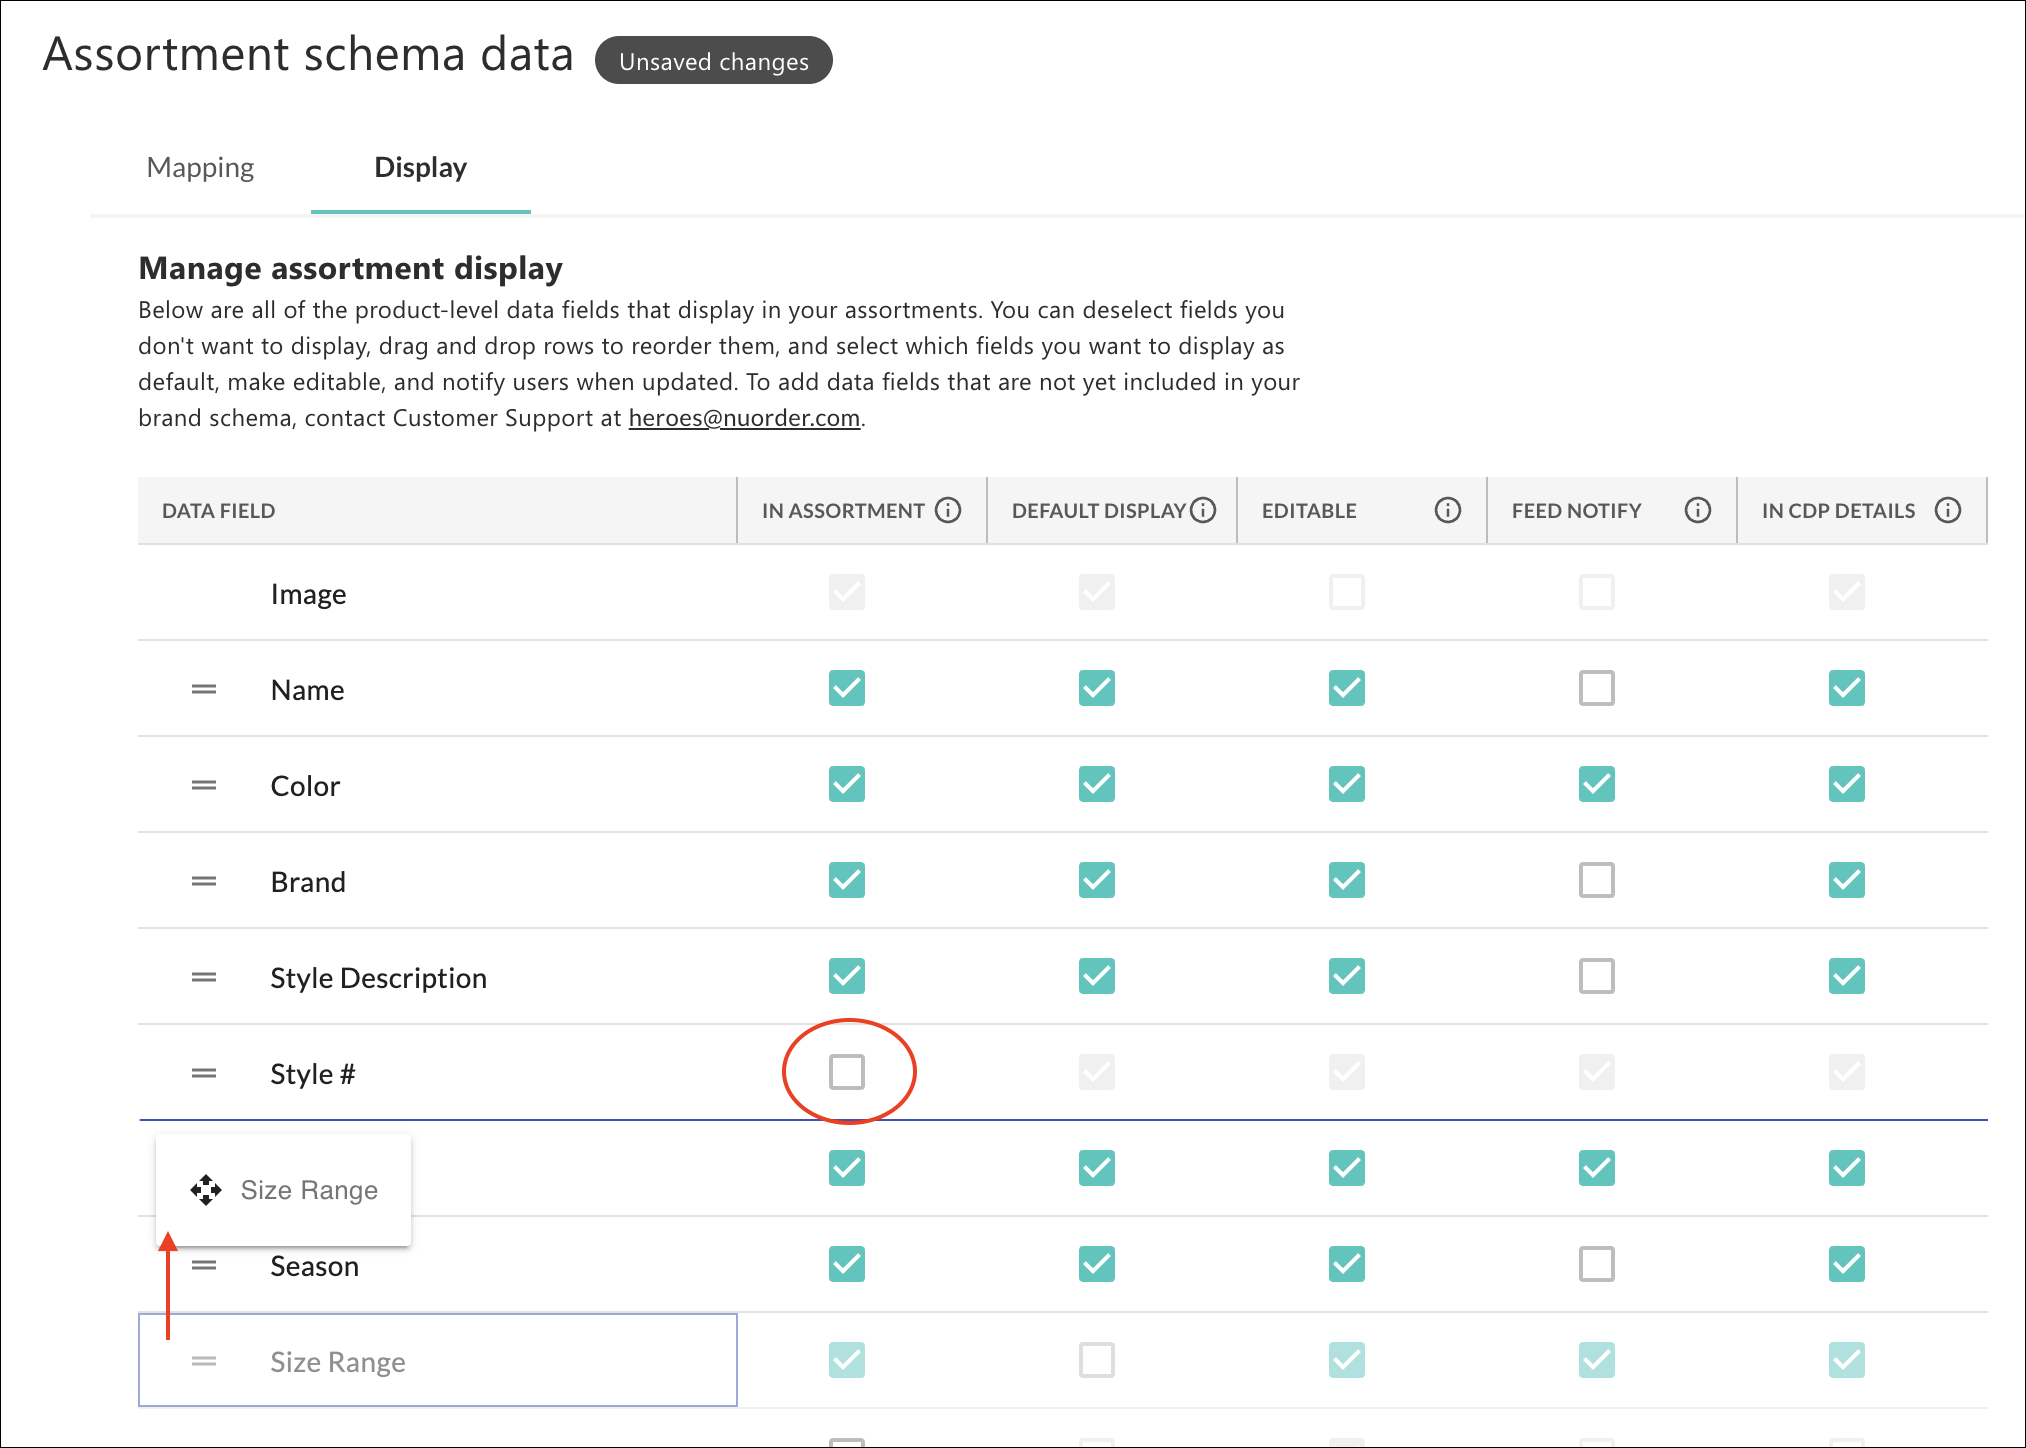The height and width of the screenshot is (1448, 2026).
Task: Click info icon in Feed Notify header
Action: pos(1697,511)
